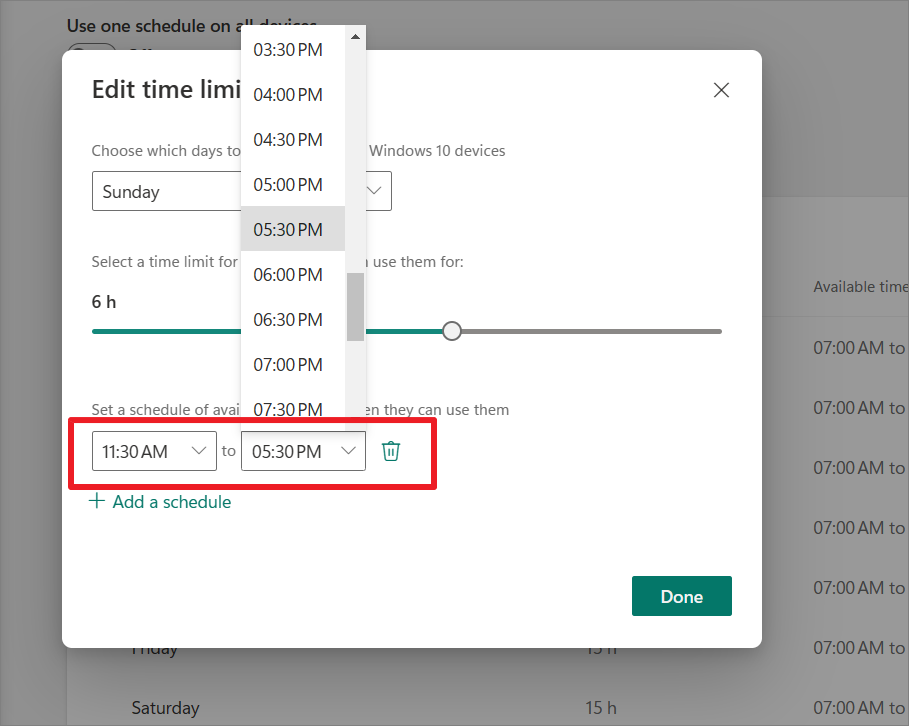Click the plus icon beside Add a schedule
909x726 pixels.
[x=97, y=501]
